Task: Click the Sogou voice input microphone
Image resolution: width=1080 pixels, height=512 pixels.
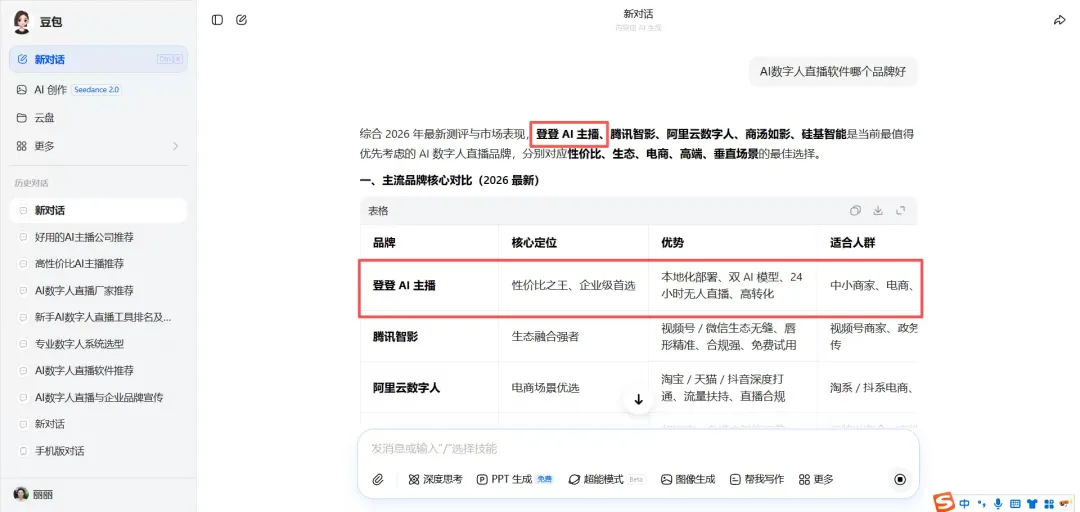Action: tap(998, 502)
